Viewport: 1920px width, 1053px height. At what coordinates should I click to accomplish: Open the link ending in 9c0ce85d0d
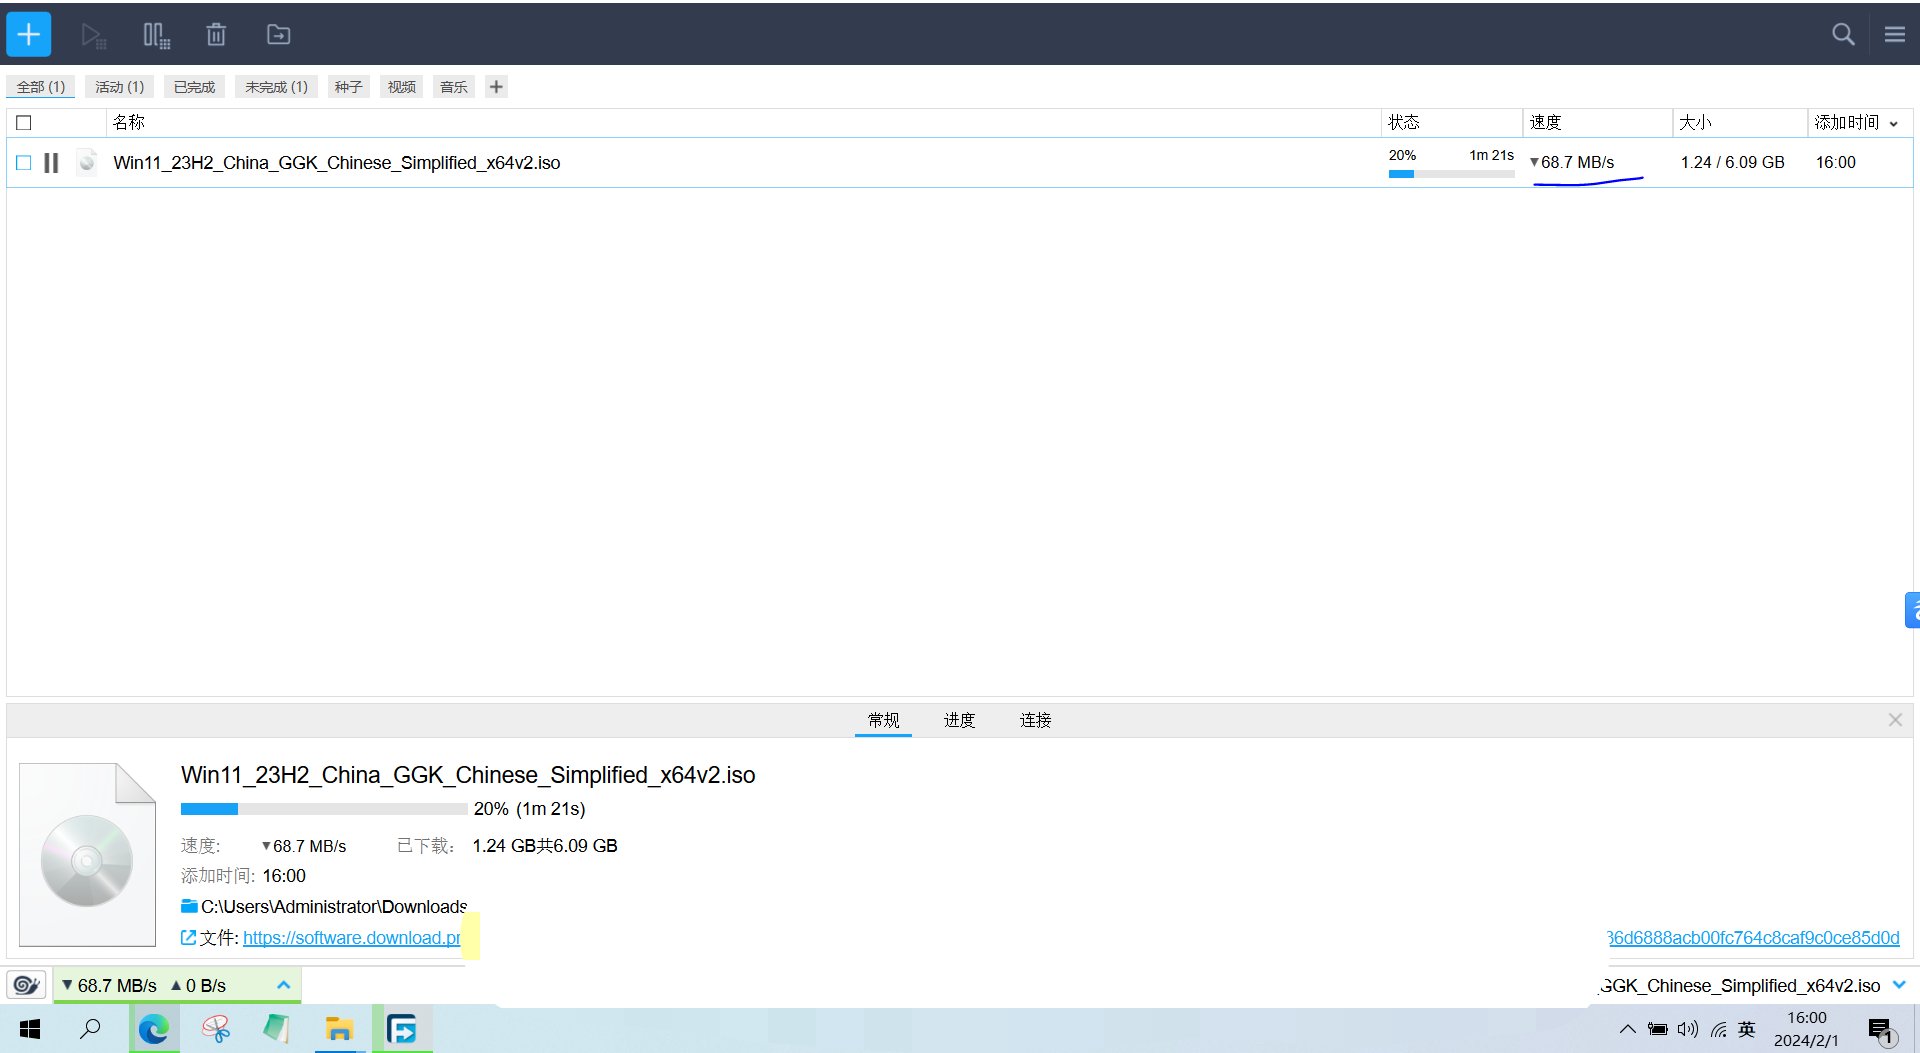point(1753,938)
